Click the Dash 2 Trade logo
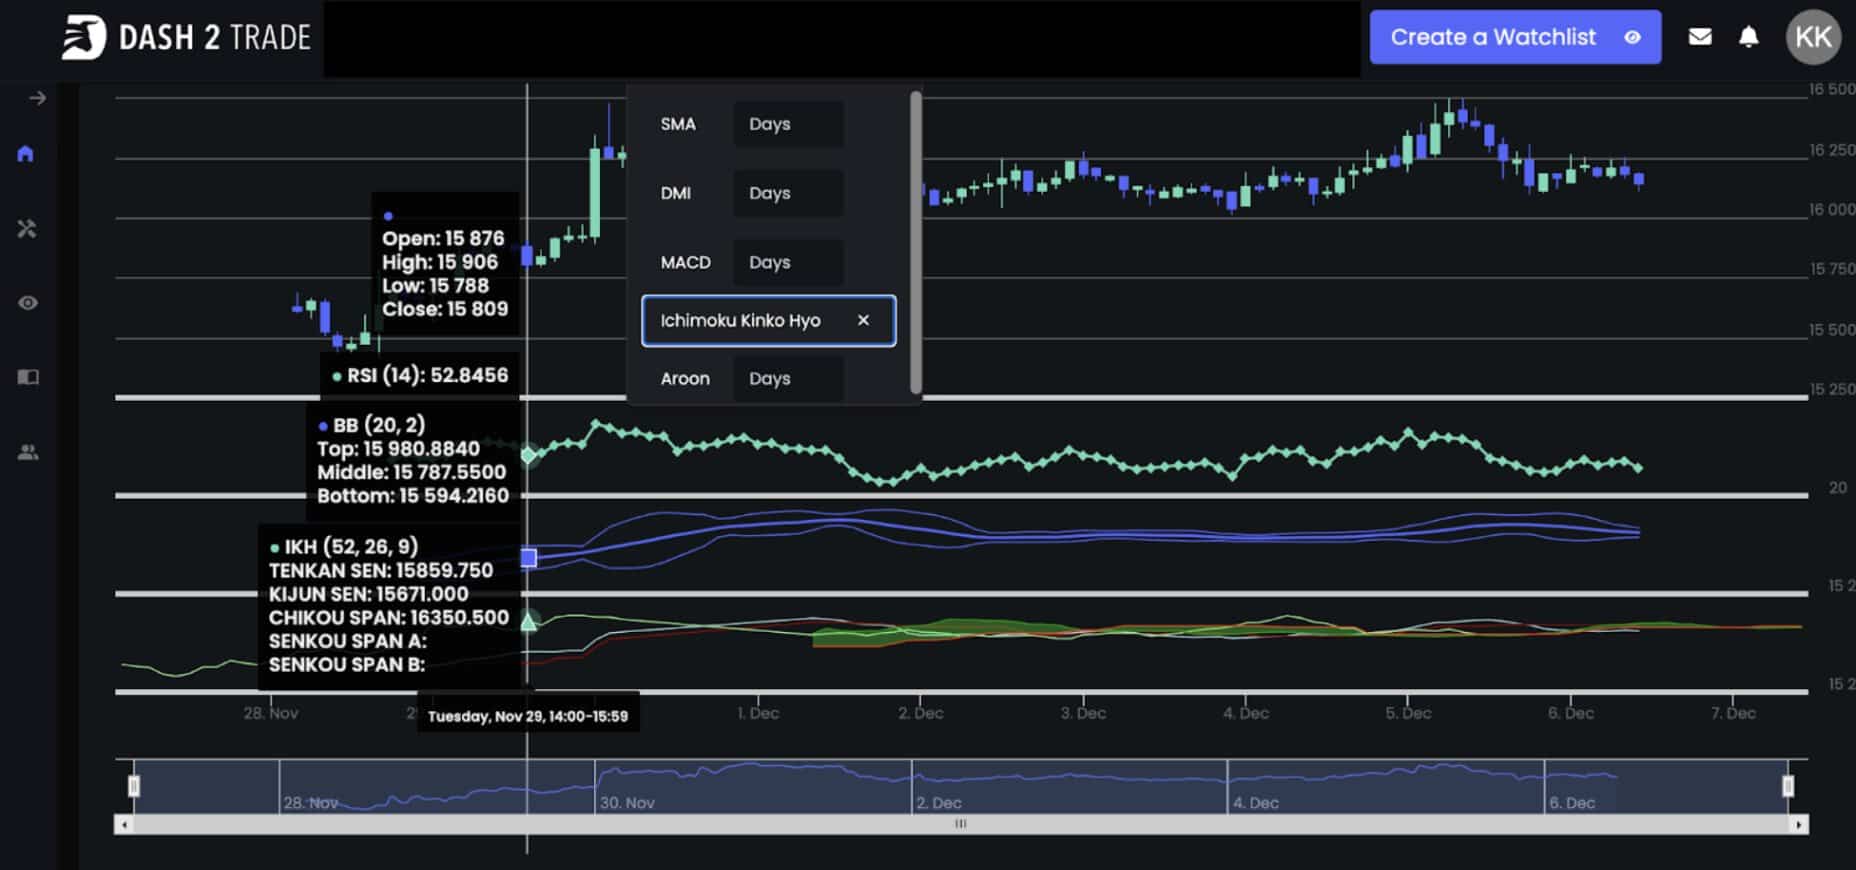This screenshot has width=1856, height=870. pos(187,38)
